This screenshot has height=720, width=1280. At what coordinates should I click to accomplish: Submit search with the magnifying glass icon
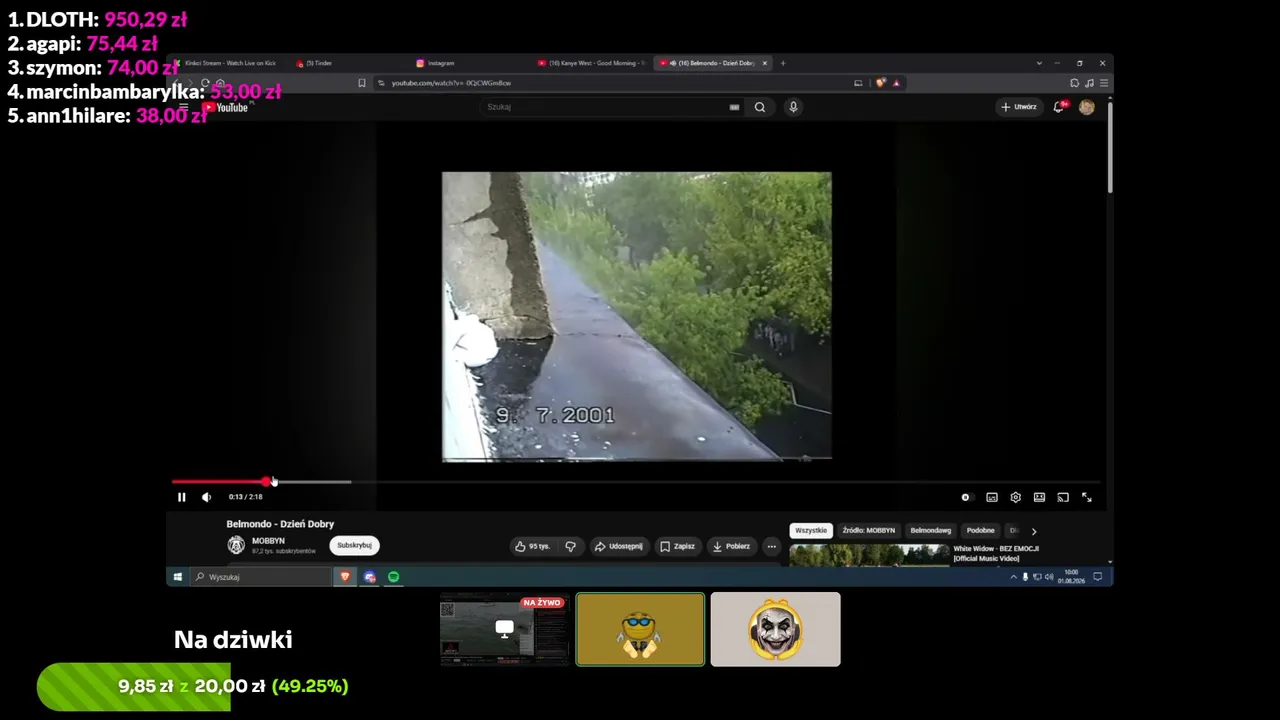click(x=760, y=107)
